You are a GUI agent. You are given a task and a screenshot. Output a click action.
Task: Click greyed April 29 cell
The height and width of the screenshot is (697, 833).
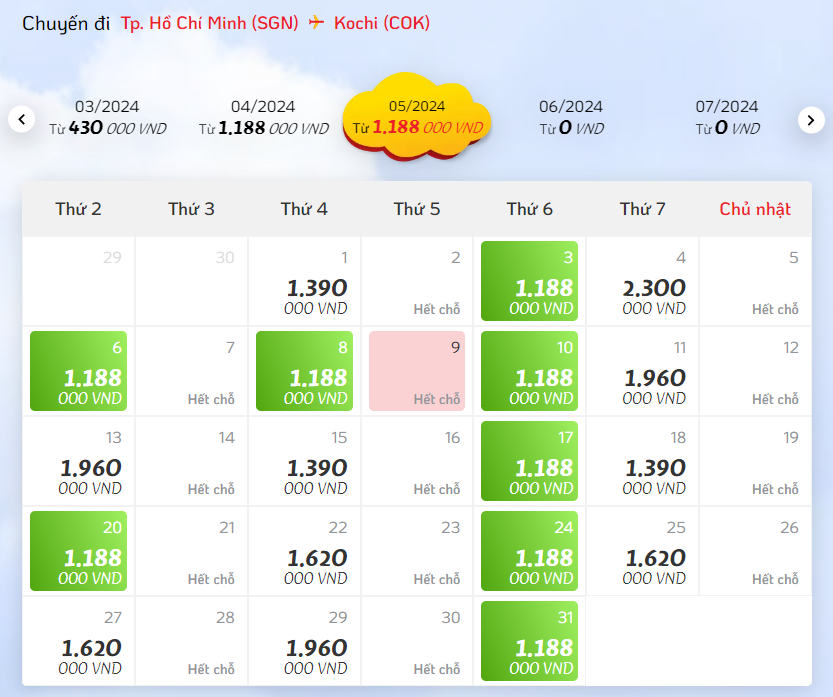tap(79, 281)
